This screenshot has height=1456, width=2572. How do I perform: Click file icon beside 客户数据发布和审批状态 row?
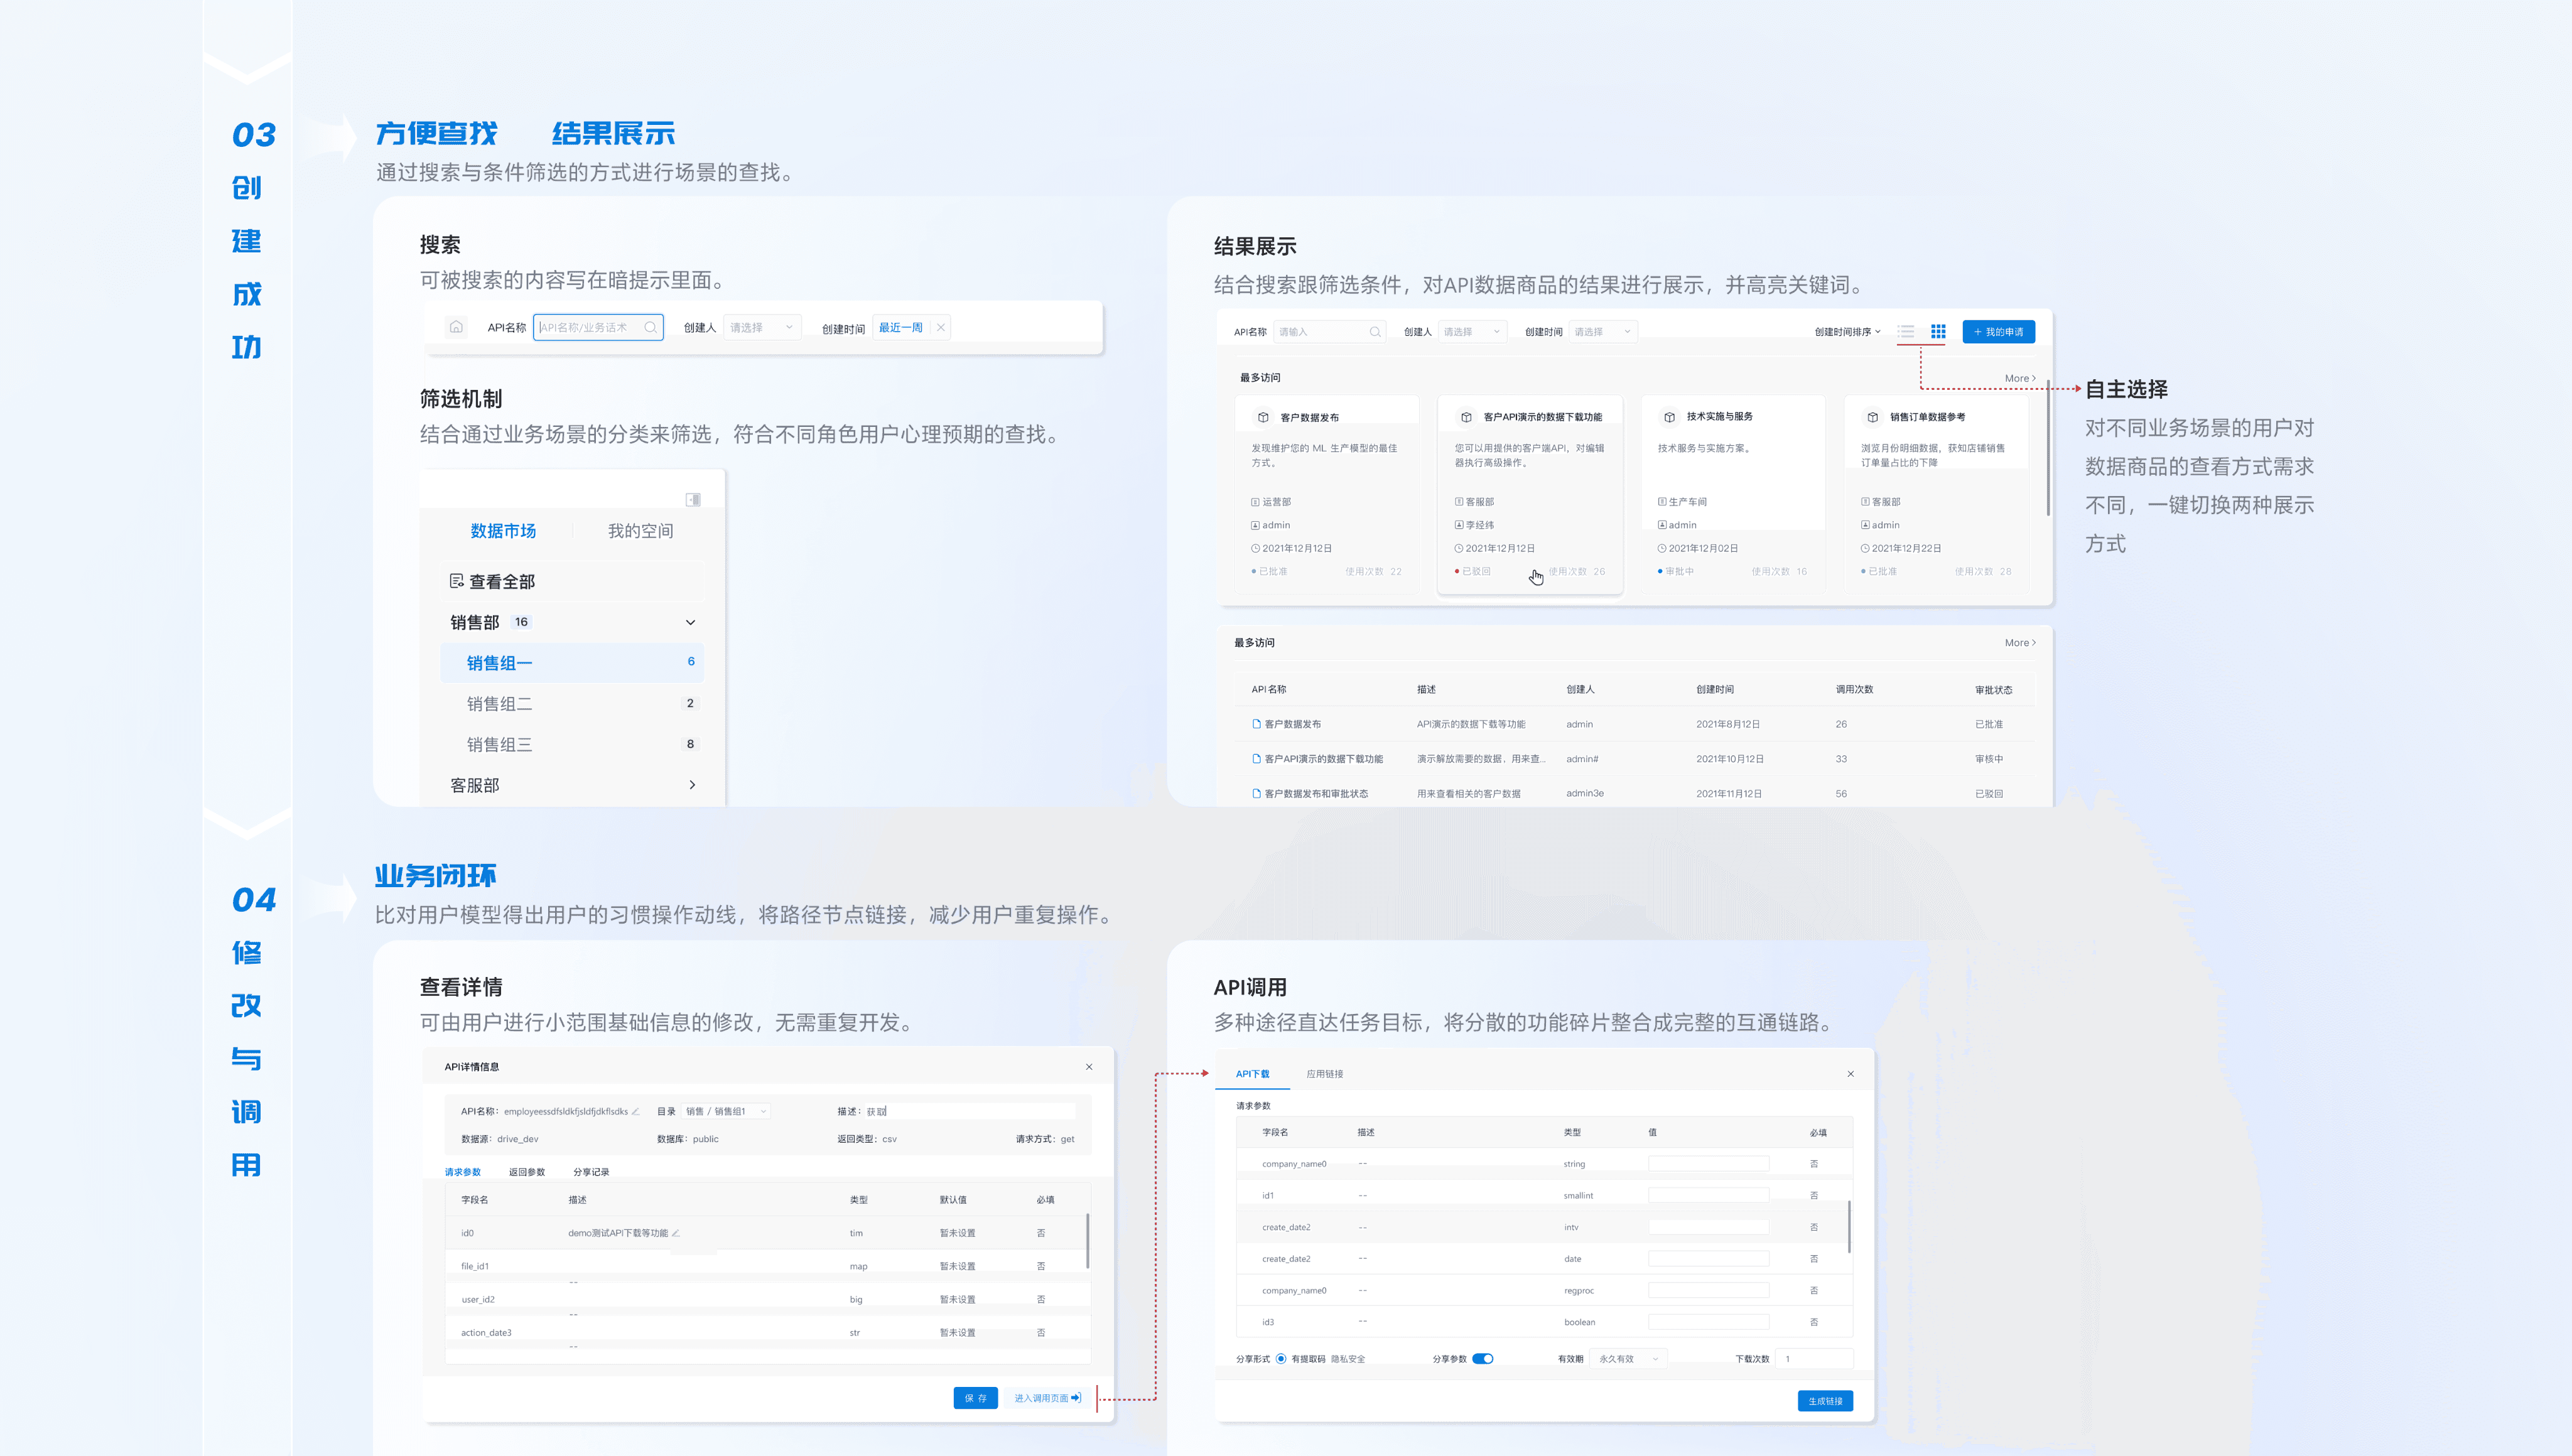point(1256,793)
